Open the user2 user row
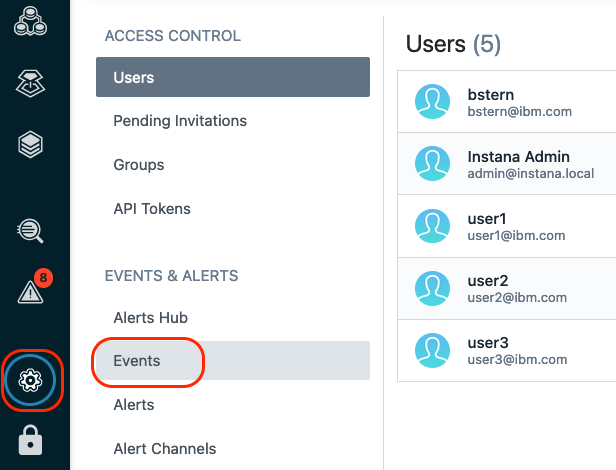The width and height of the screenshot is (616, 470). tap(507, 289)
